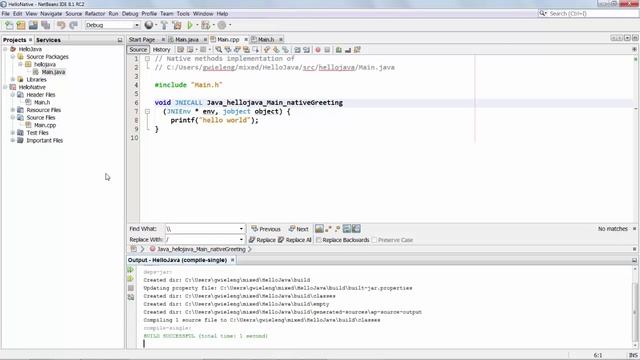The image size is (640, 360).
Task: Expand the Important Files node
Action: pyautogui.click(x=13, y=140)
